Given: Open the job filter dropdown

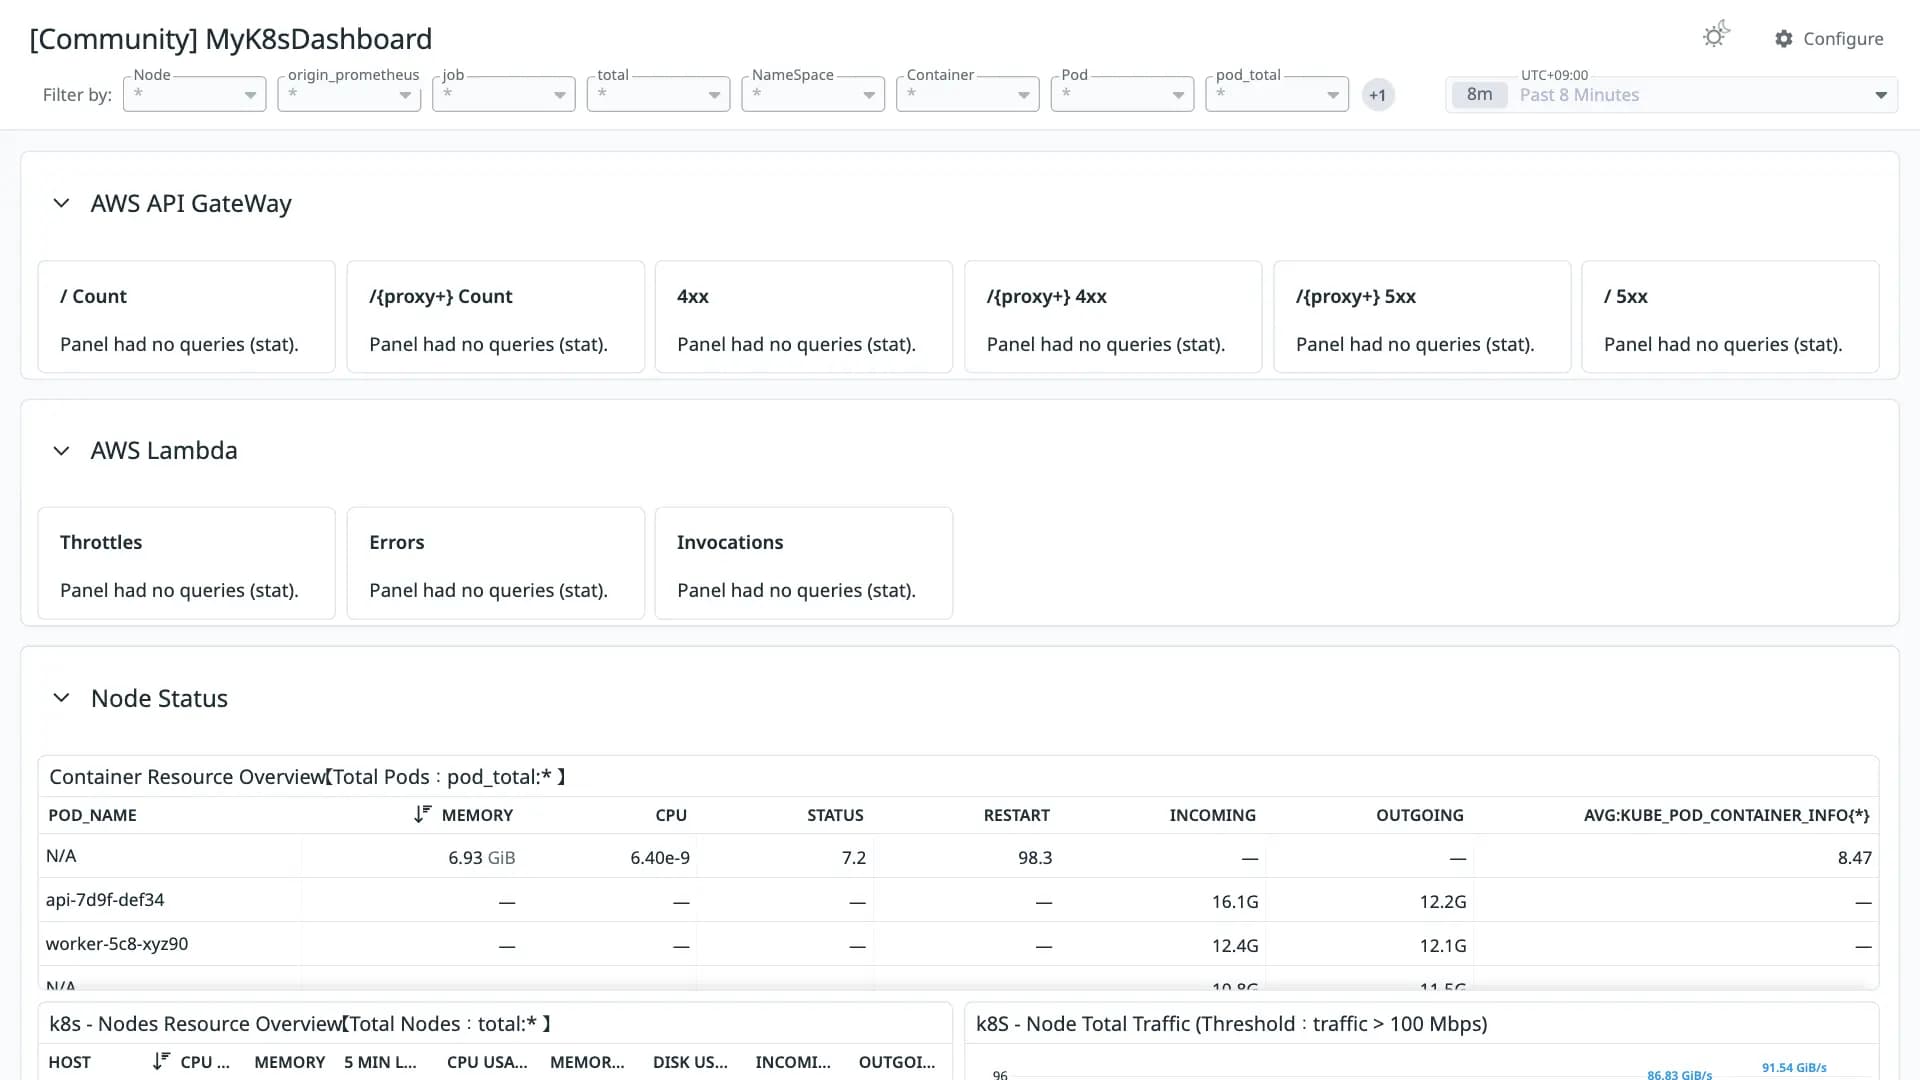Looking at the screenshot, I should click(x=504, y=94).
